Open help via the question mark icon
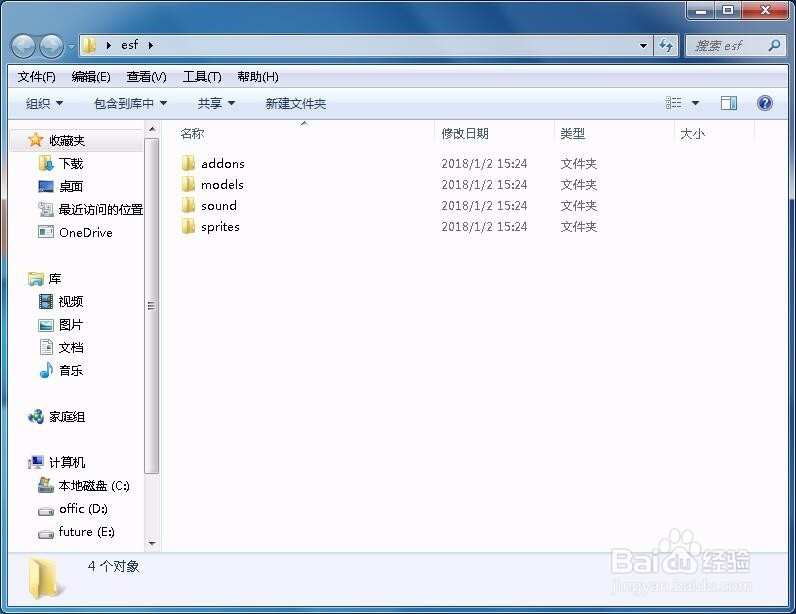Screen dimensions: 796x614 (x=765, y=103)
